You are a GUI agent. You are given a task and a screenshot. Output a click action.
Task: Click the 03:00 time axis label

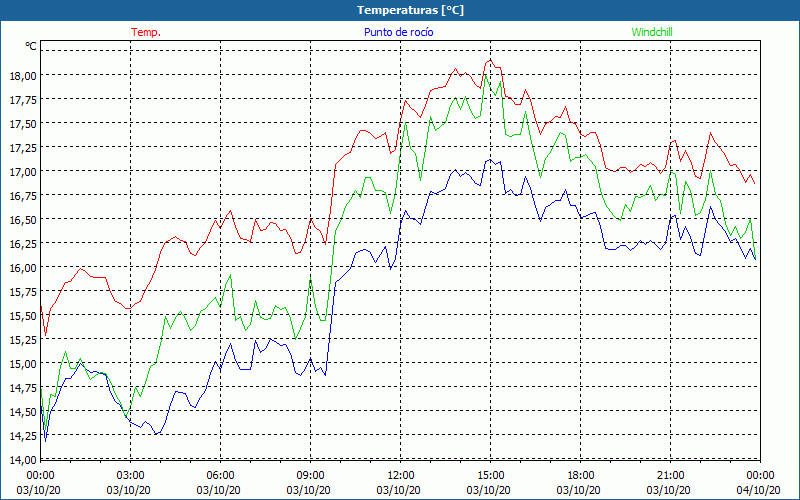pos(131,475)
